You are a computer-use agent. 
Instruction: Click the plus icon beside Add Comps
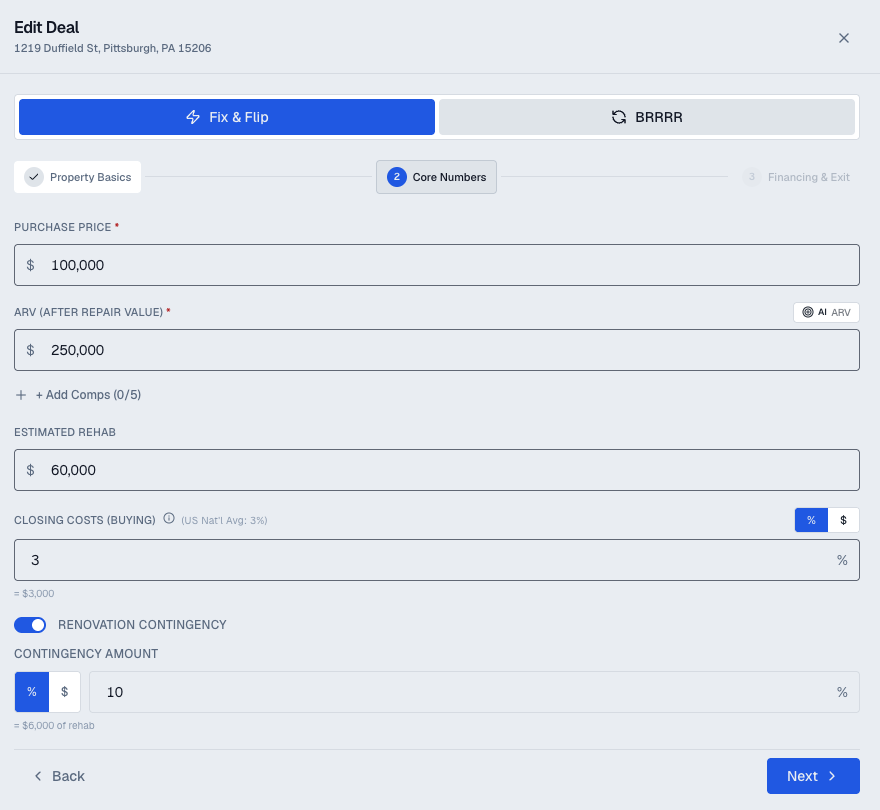coord(21,395)
